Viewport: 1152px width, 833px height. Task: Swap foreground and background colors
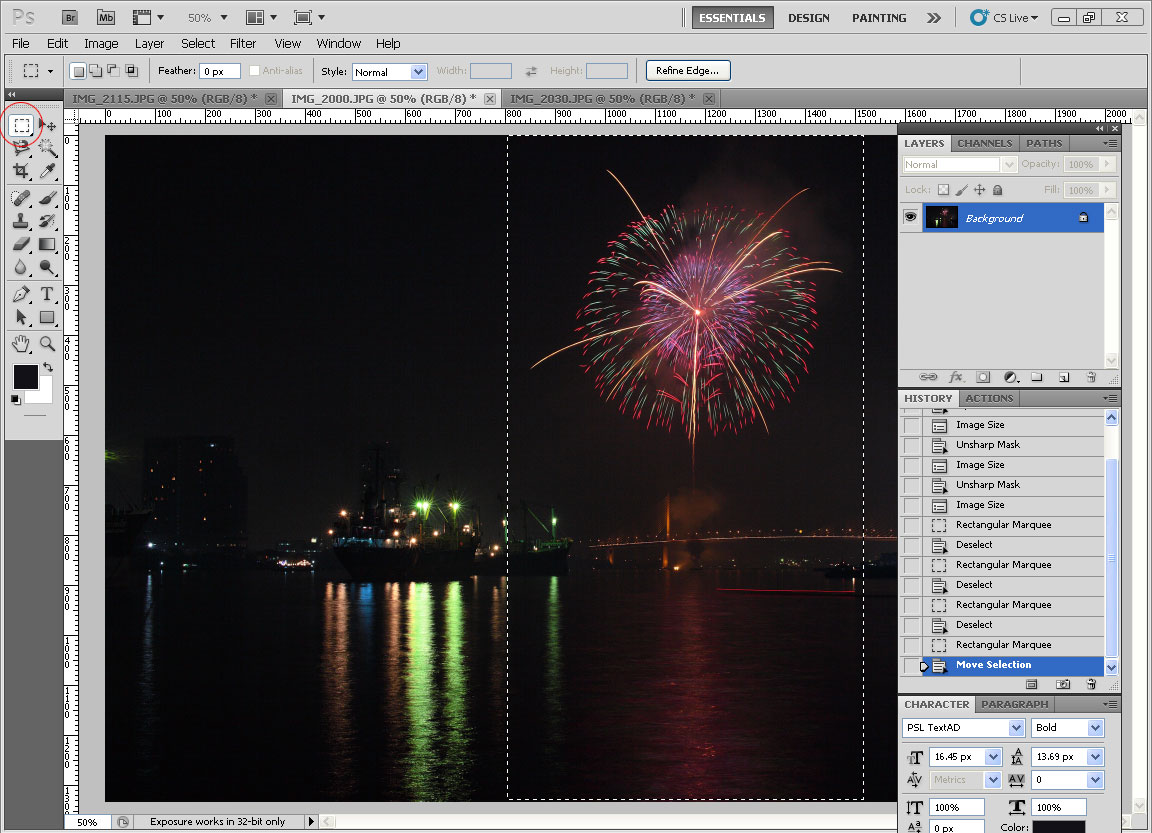tap(47, 368)
